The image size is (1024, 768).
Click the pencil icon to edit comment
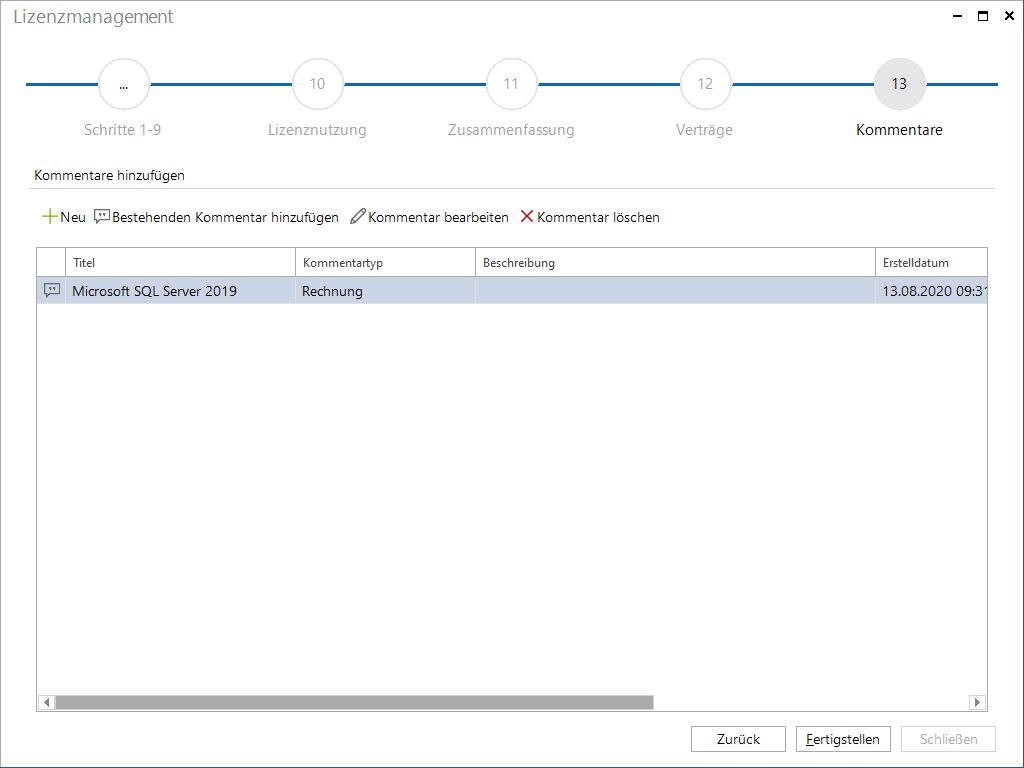pos(358,217)
